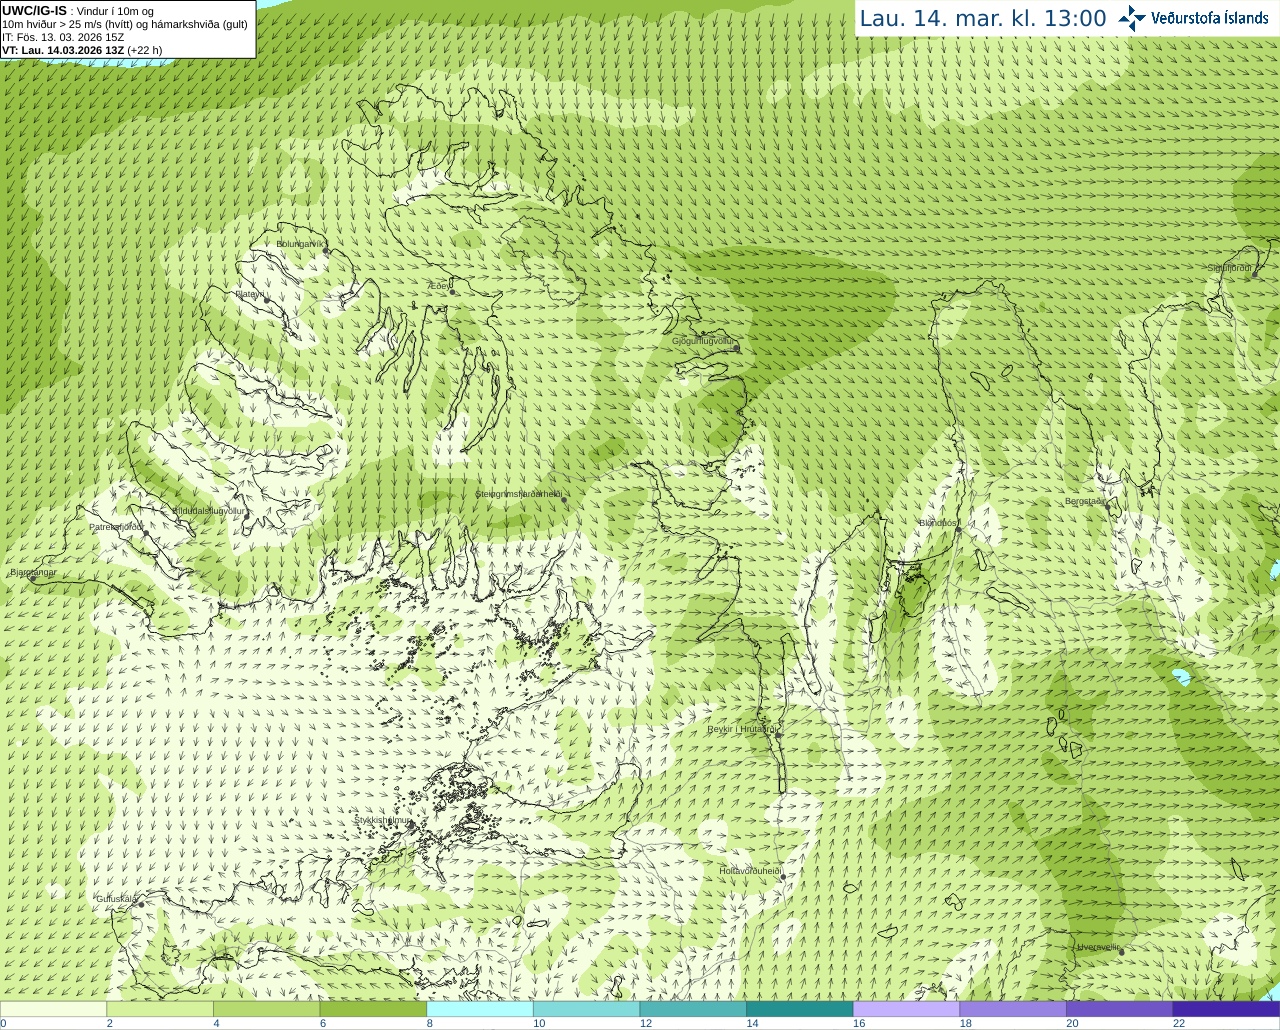The height and width of the screenshot is (1030, 1280).
Task: Select the 4–6 m/s green legend swatch
Action: coord(267,1009)
